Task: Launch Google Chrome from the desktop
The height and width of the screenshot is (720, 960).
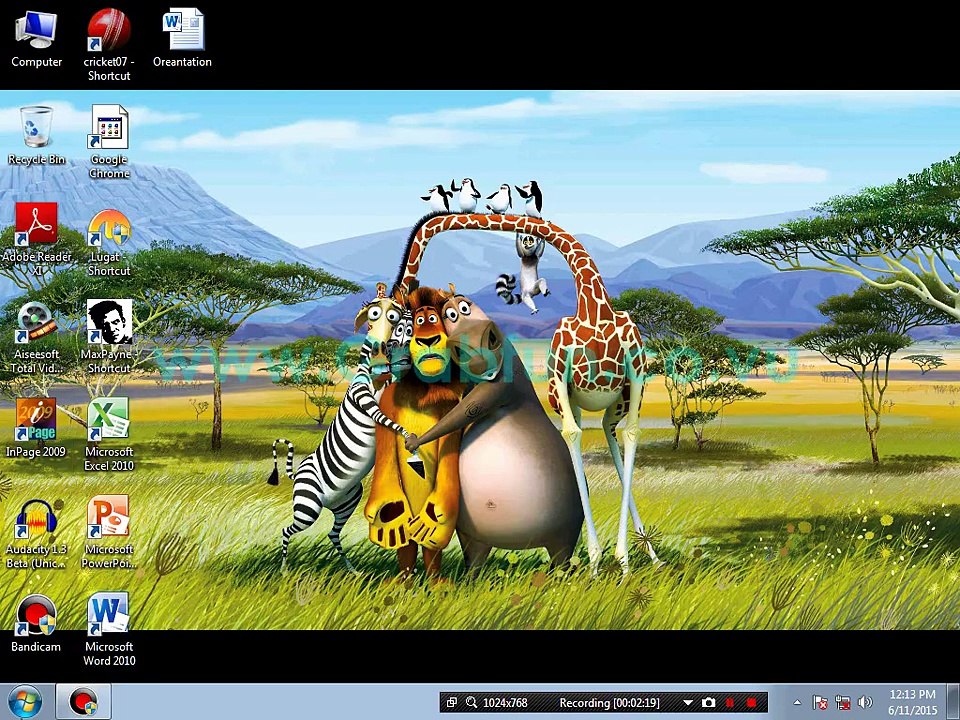Action: pos(109,142)
